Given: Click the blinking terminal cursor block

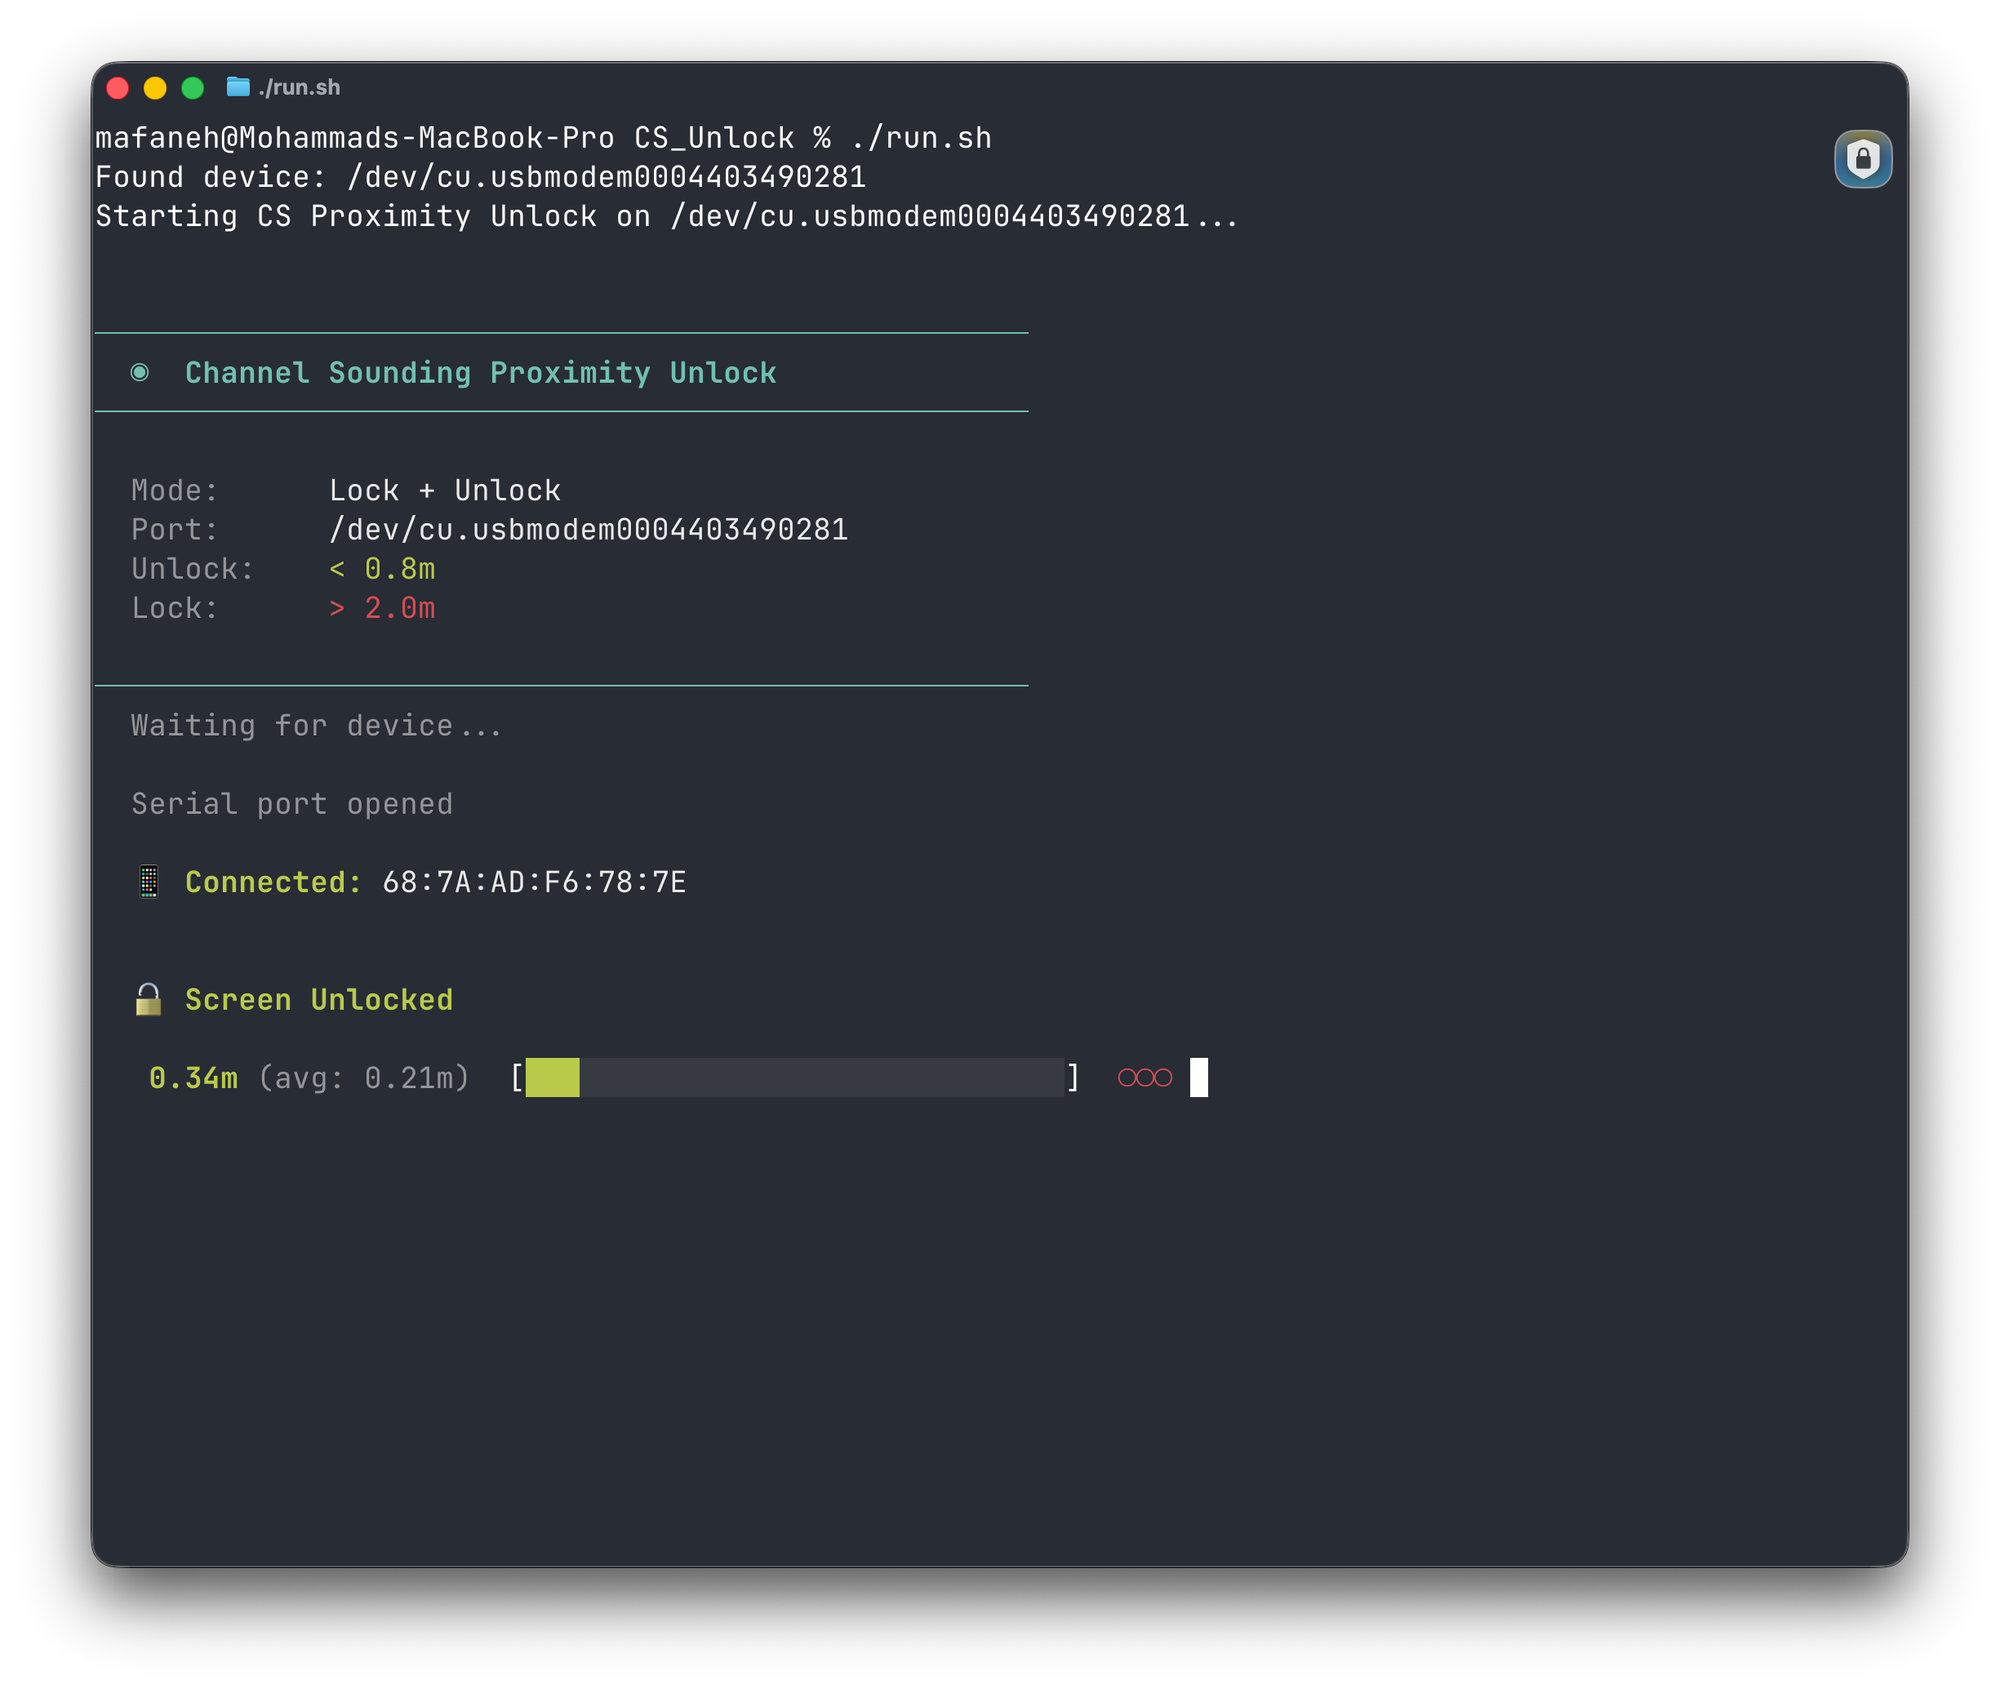Looking at the screenshot, I should (x=1198, y=1078).
